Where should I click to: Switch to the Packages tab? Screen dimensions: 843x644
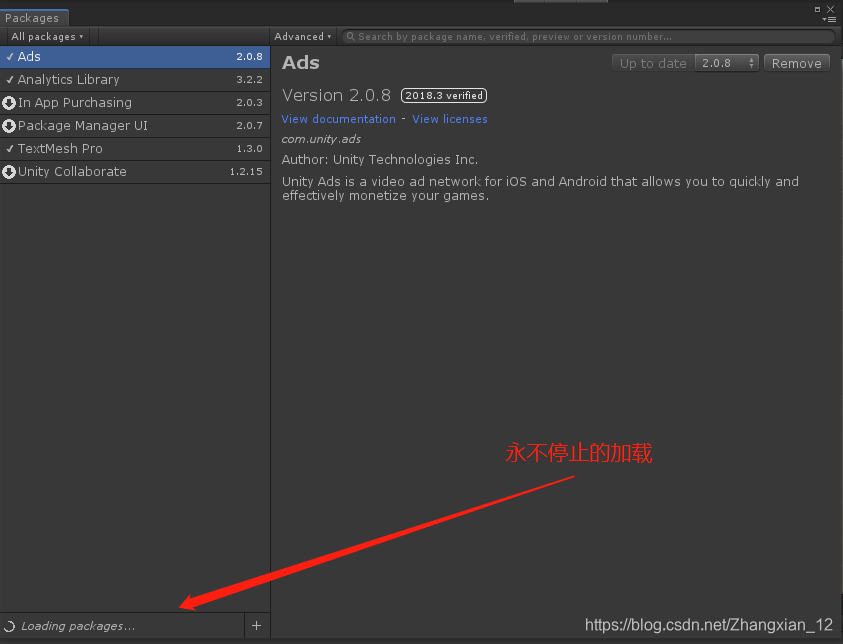(33, 18)
